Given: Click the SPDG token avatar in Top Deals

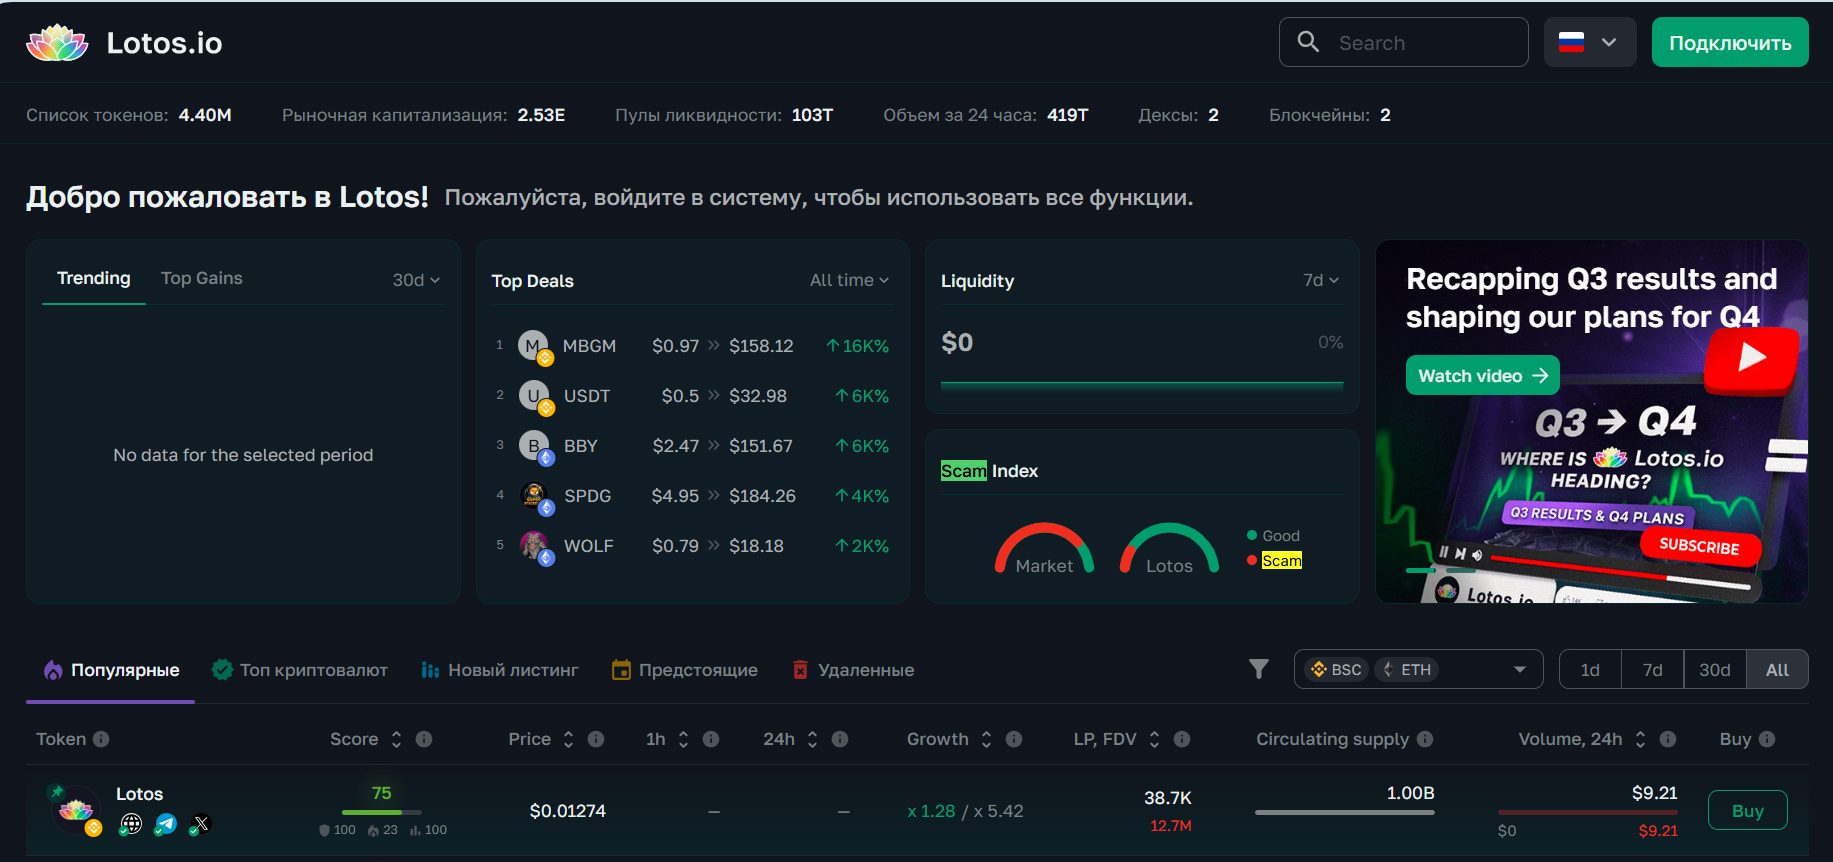Looking at the screenshot, I should coord(534,496).
